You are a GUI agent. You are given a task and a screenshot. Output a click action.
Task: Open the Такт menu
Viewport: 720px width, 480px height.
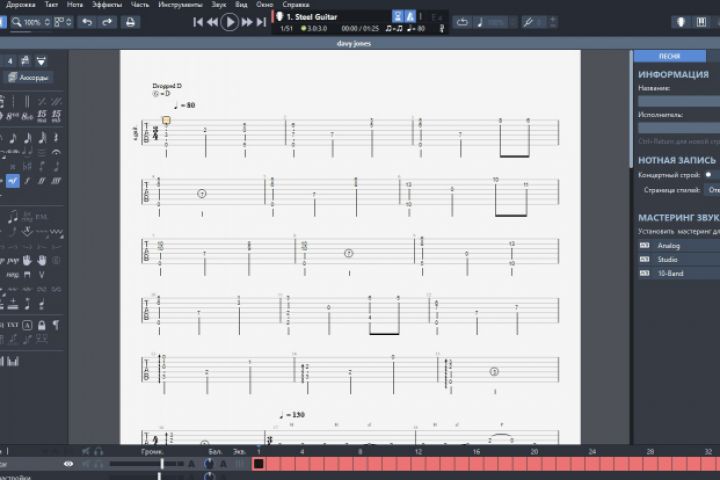(x=51, y=5)
